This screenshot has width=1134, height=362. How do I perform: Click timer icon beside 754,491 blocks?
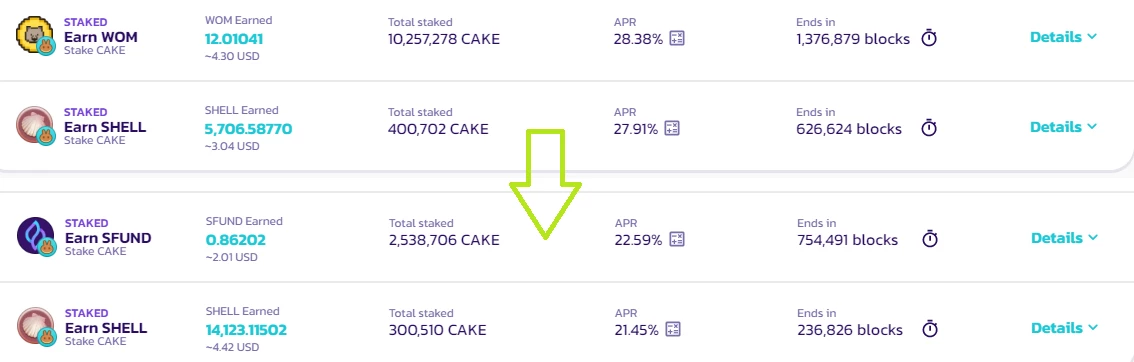(x=930, y=239)
